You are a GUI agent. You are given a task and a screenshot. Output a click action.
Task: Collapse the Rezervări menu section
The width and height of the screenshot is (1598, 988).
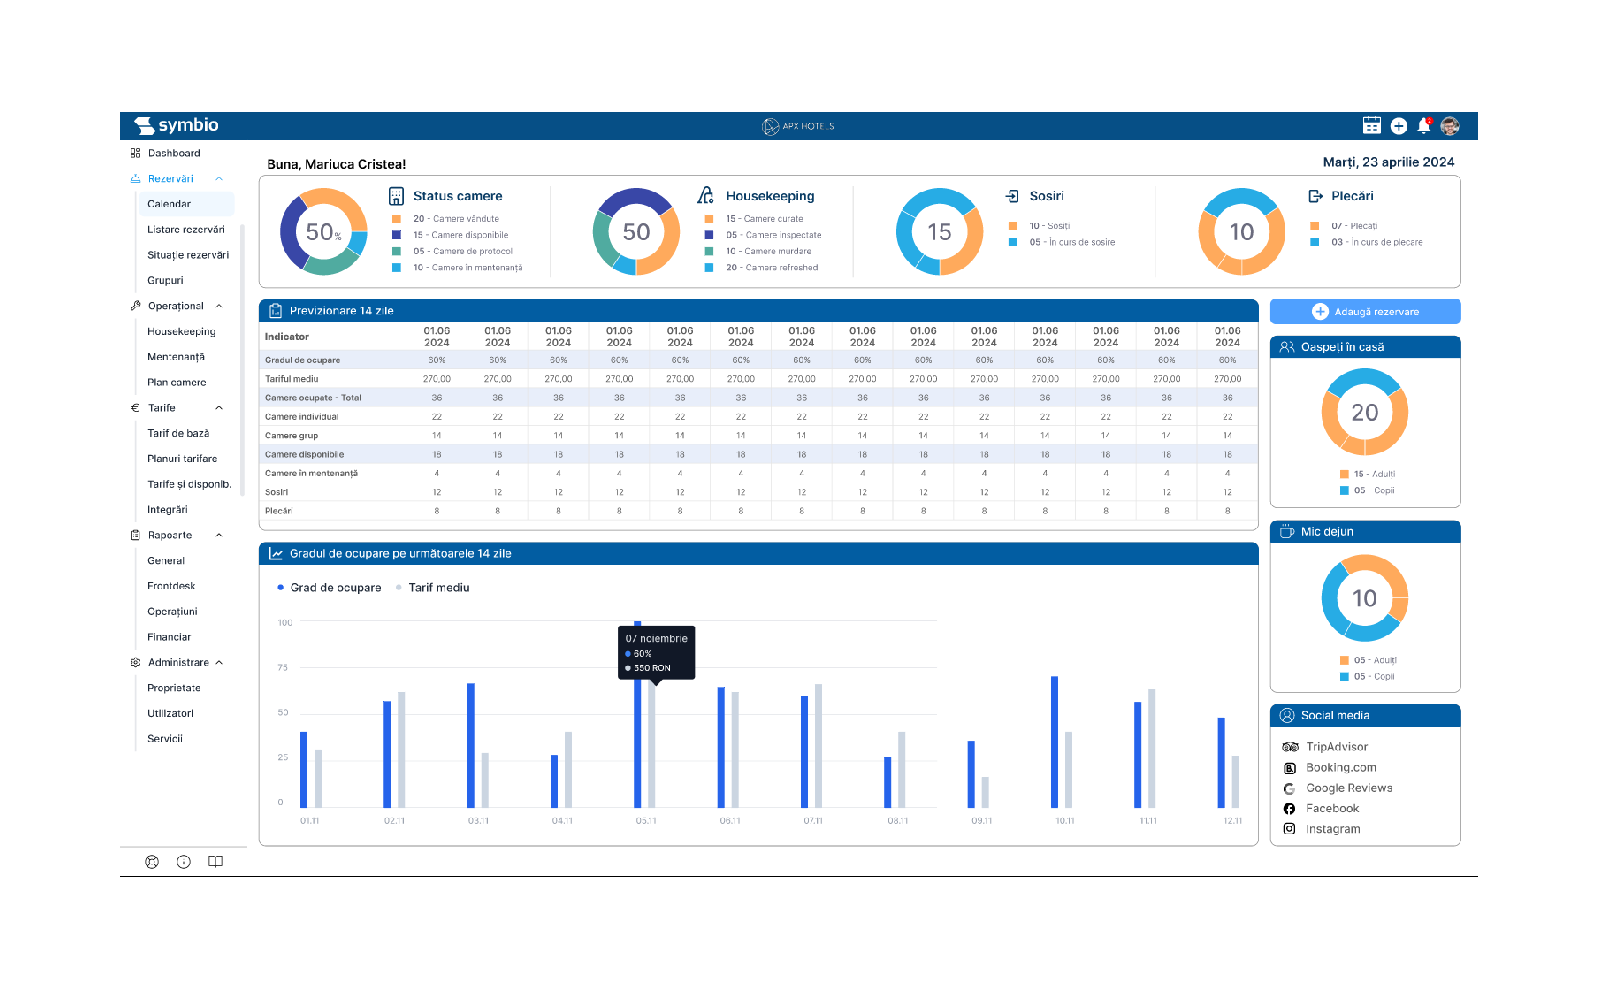click(219, 179)
